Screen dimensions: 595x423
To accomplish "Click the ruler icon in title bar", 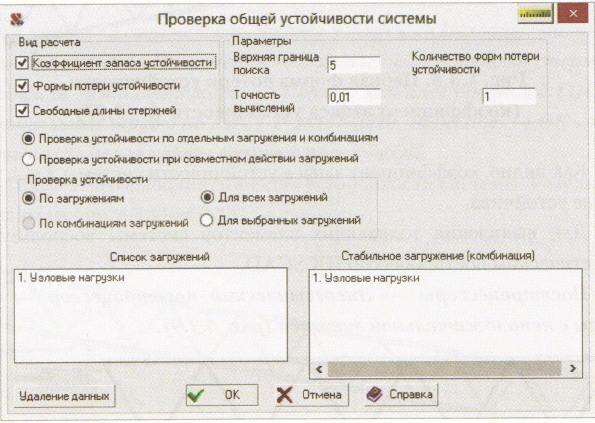I will pyautogui.click(x=535, y=14).
